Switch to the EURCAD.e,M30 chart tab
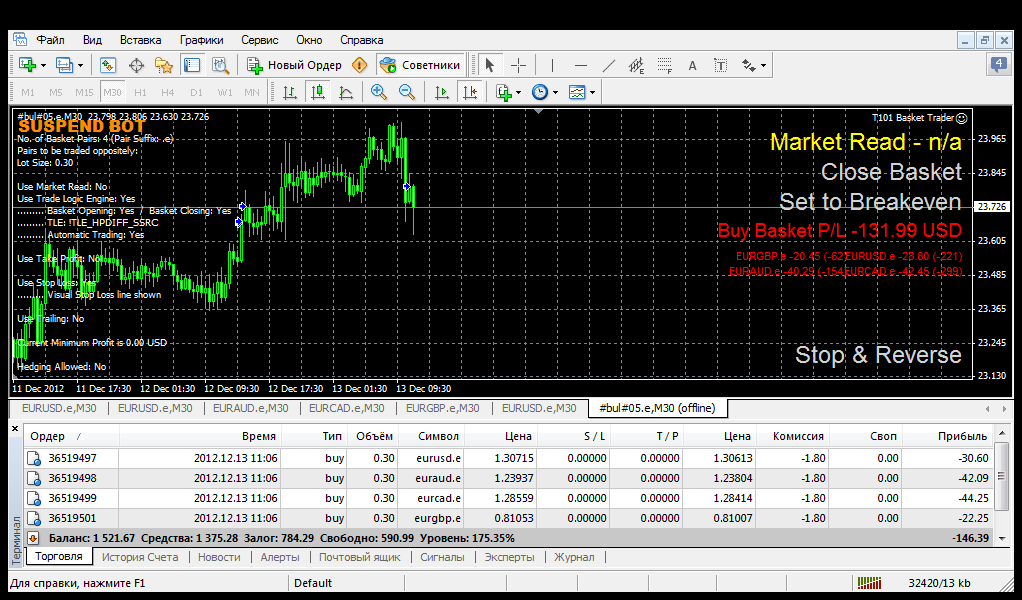Screen dimensions: 1022x600 [347, 408]
